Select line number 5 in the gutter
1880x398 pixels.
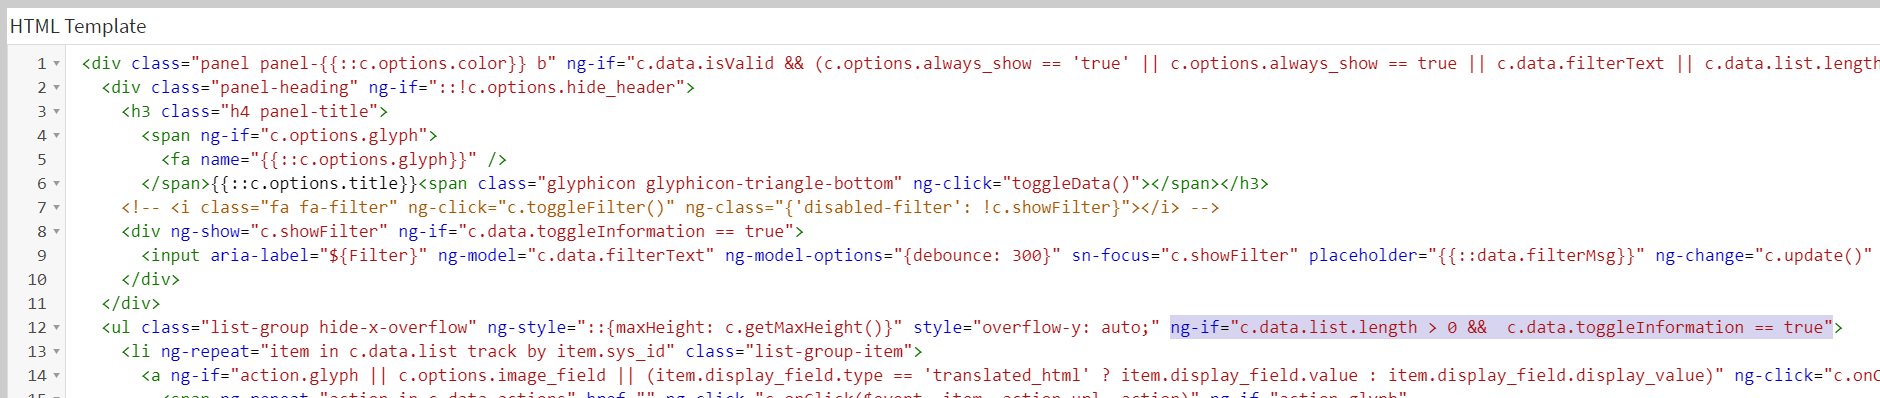41,160
